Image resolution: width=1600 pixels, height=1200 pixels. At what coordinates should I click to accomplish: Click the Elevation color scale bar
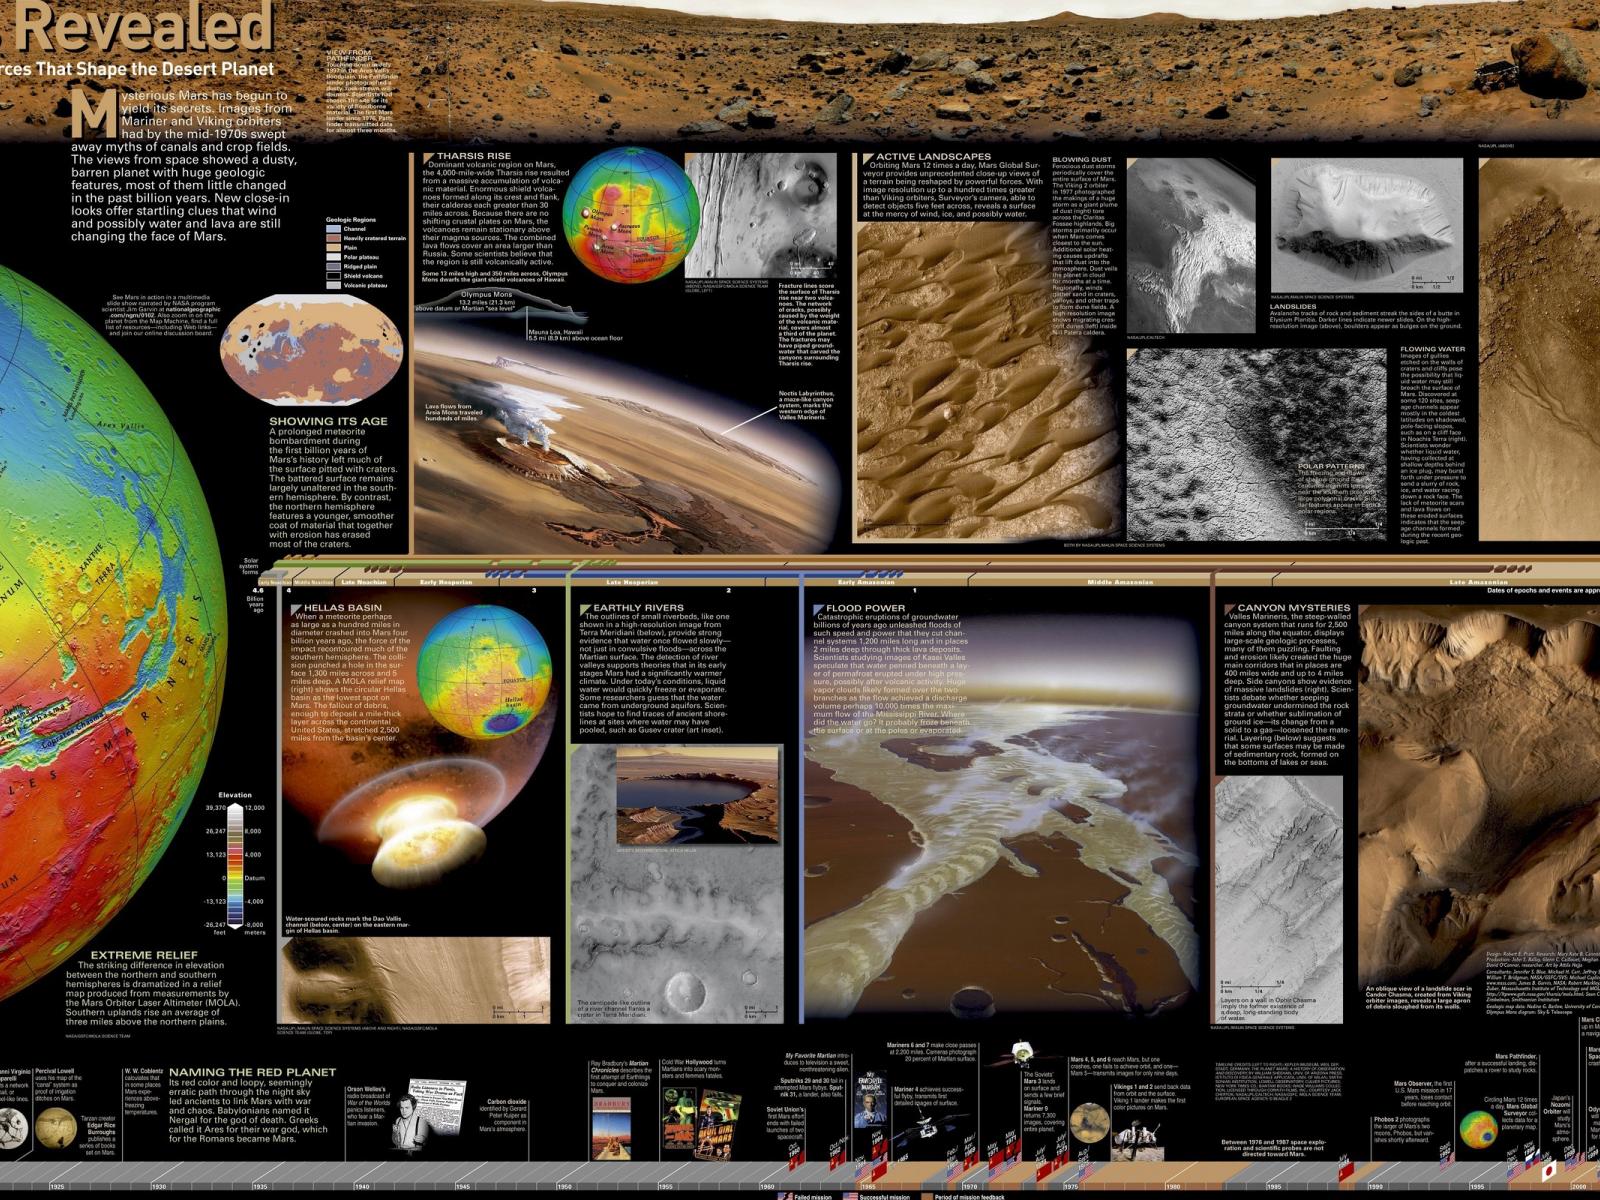(235, 865)
